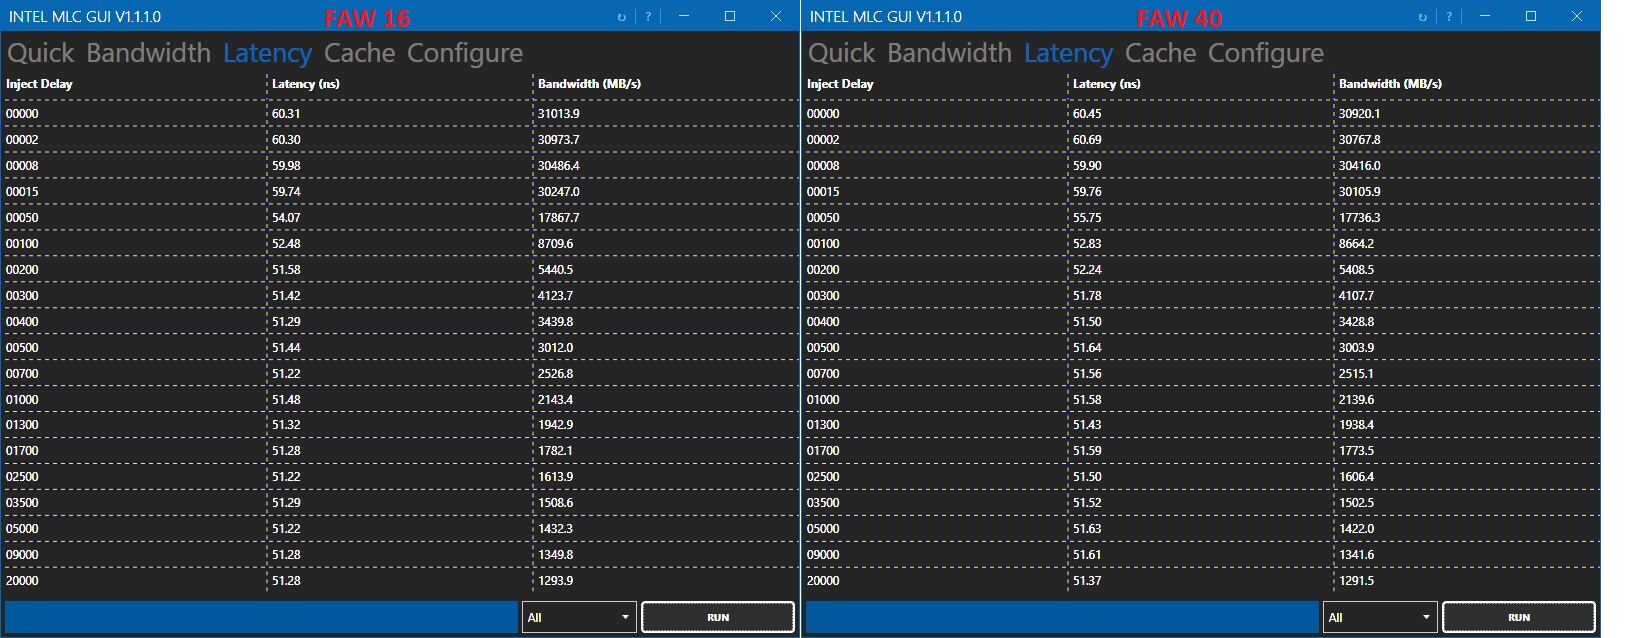1625x638 pixels.
Task: Select bandwidth value 2526.8
Action: click(x=556, y=374)
